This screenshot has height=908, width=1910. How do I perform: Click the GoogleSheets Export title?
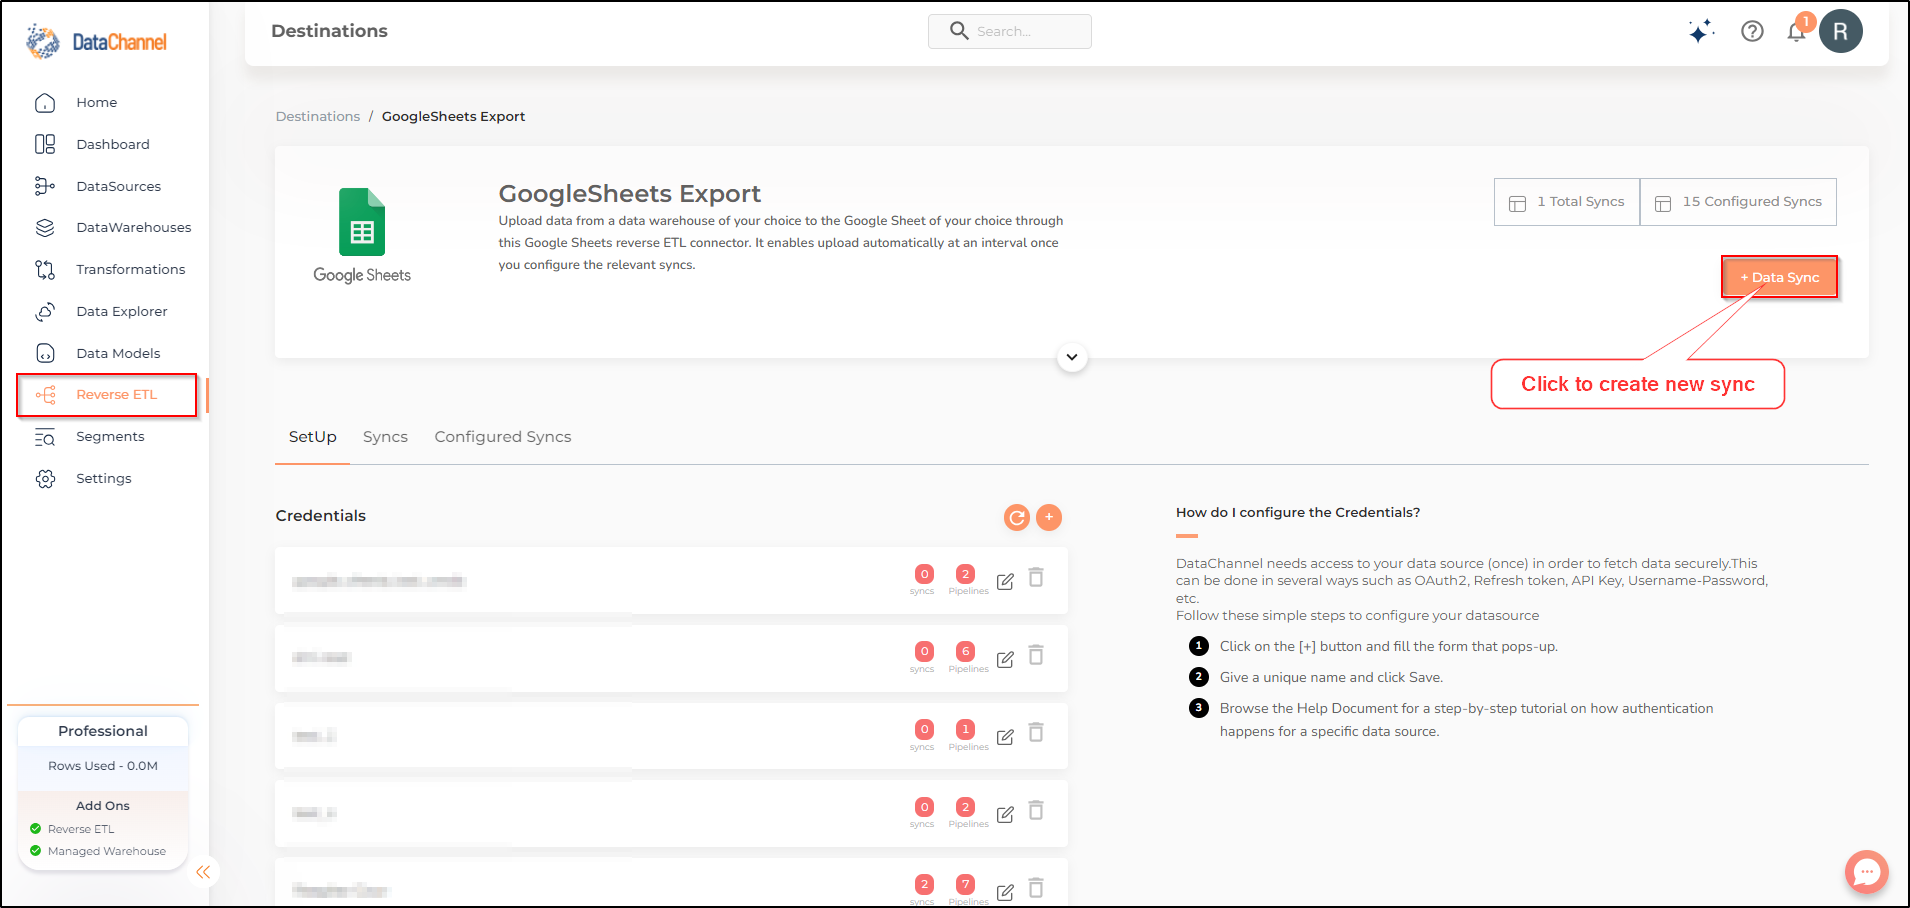(630, 194)
